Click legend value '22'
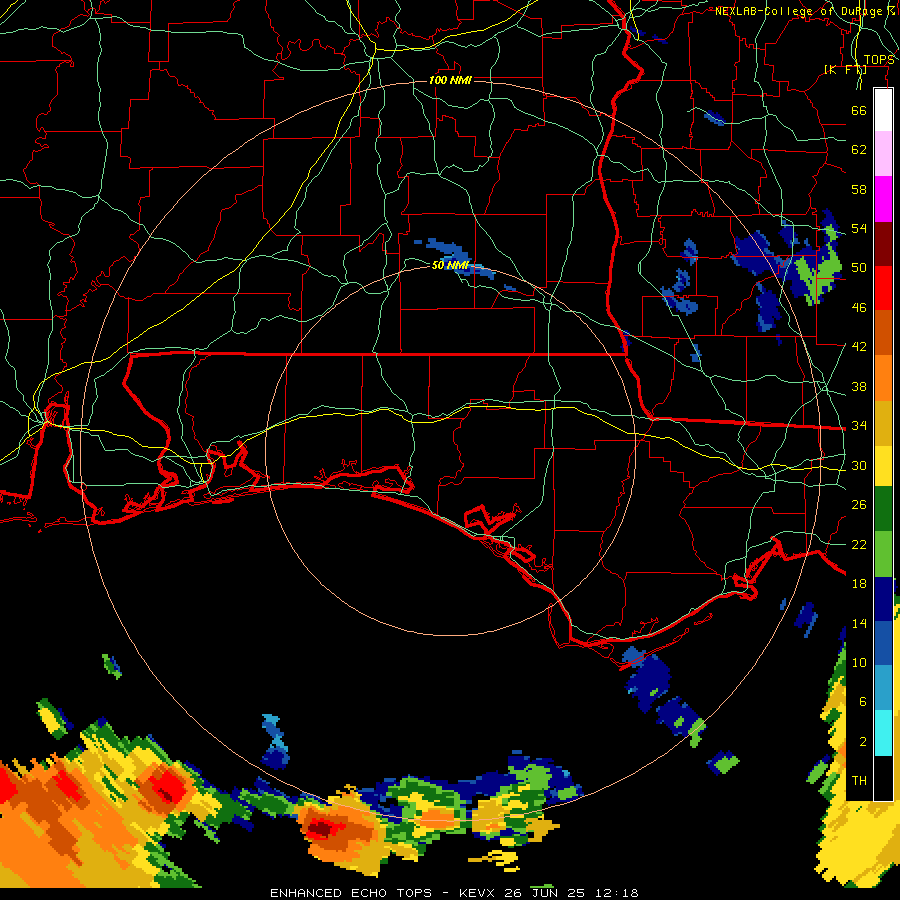 click(x=859, y=544)
